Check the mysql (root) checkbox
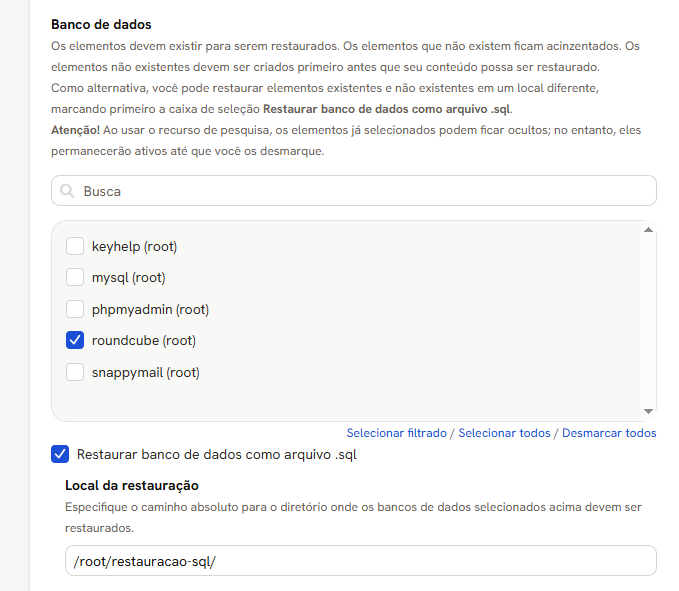The width and height of the screenshot is (679, 591). click(75, 277)
